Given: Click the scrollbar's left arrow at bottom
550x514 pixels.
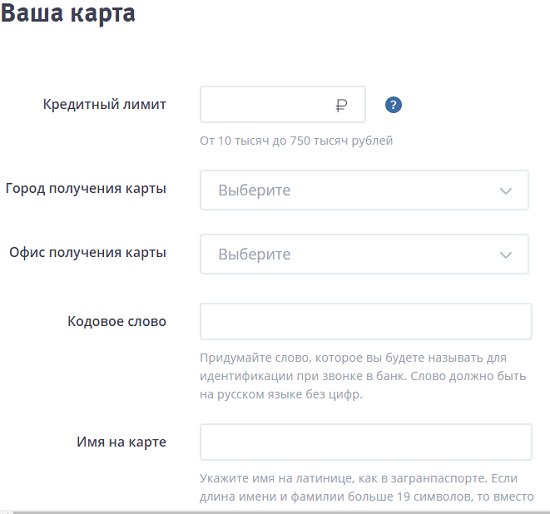Looking at the screenshot, I should point(6,512).
